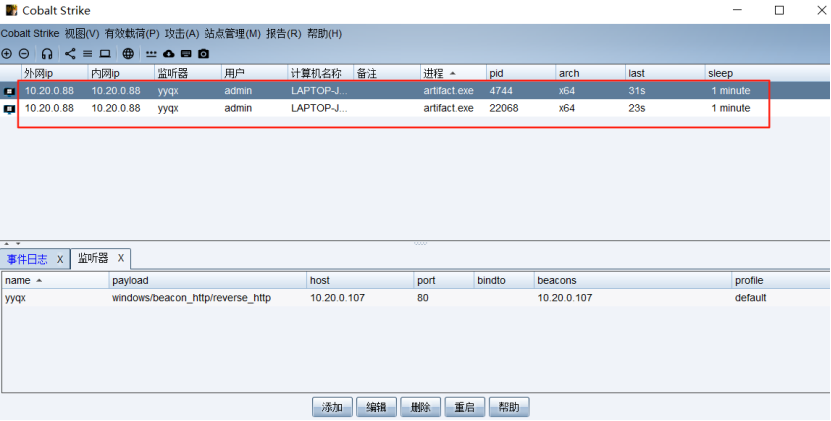This screenshot has width=831, height=421.
Task: Close the 监听器 tab
Action: 121,258
